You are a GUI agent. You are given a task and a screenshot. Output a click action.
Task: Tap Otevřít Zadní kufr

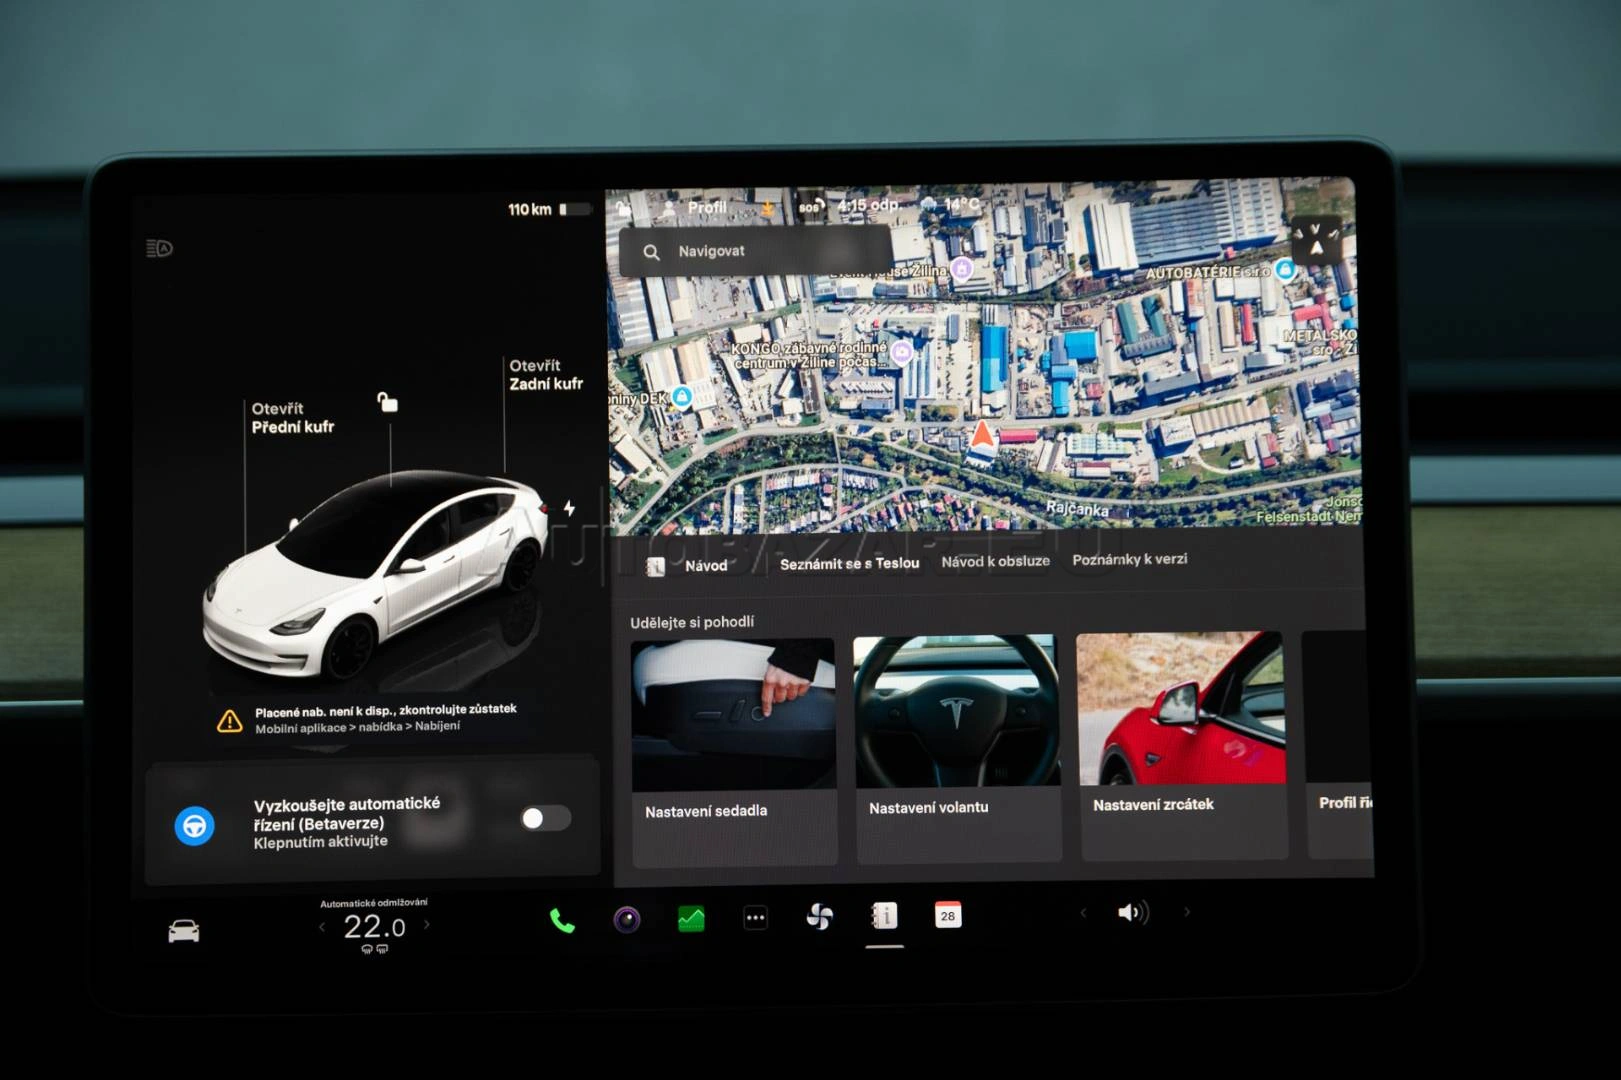pos(546,375)
